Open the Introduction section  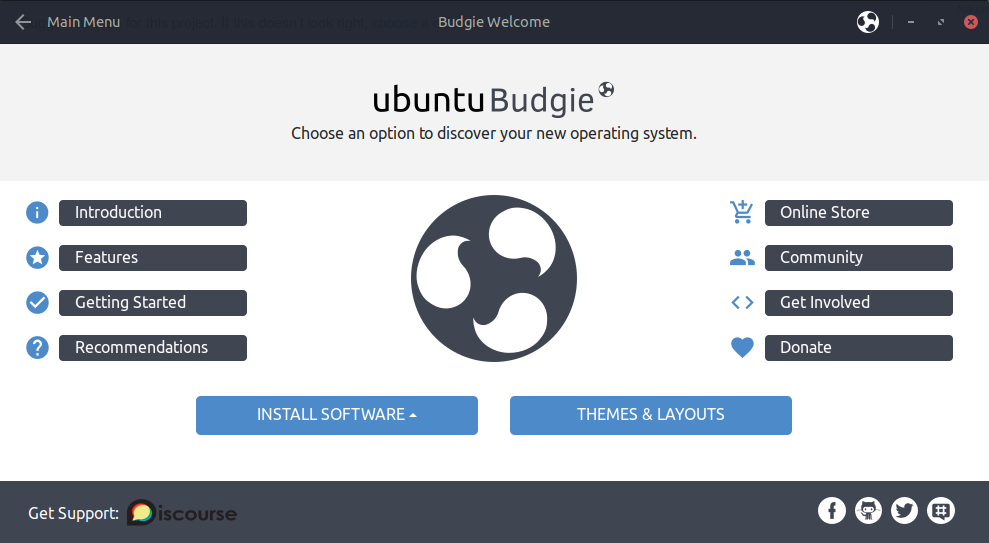(x=153, y=213)
